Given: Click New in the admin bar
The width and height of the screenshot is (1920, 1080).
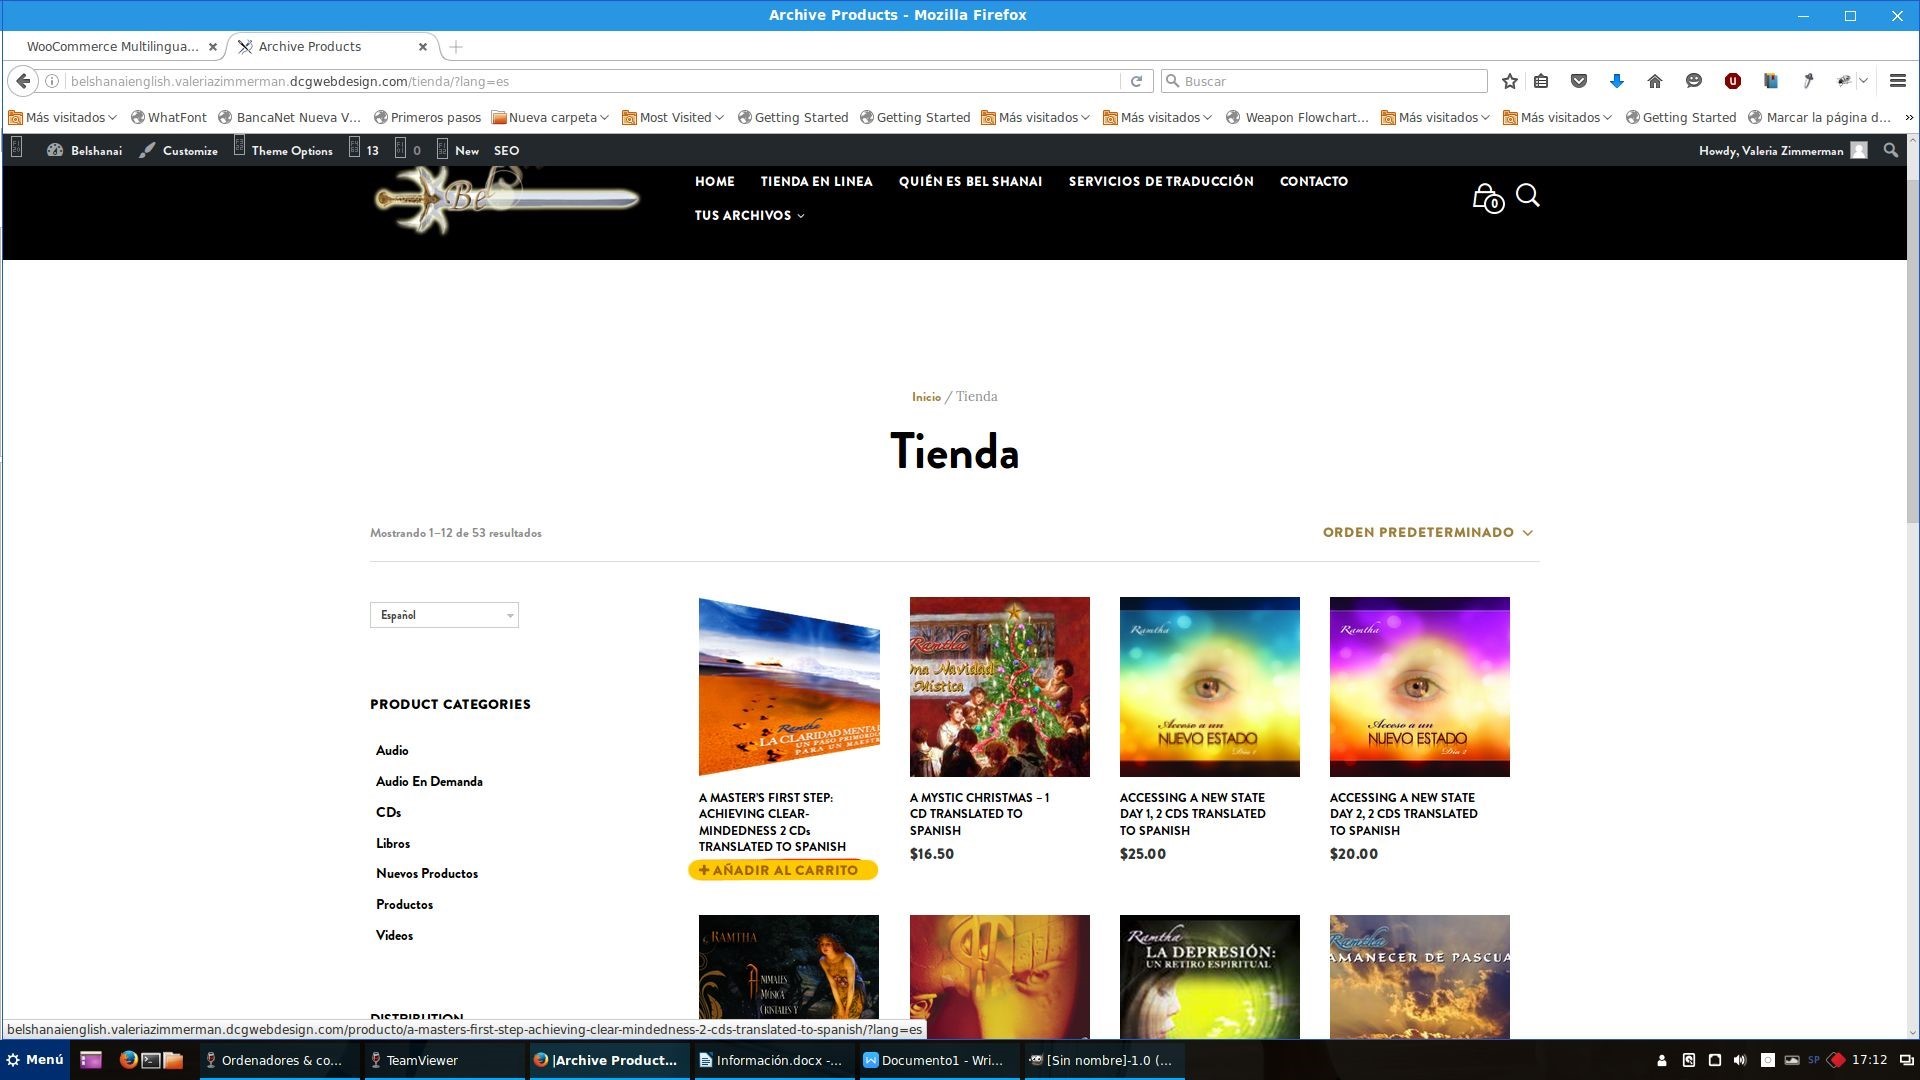Looking at the screenshot, I should click(457, 150).
